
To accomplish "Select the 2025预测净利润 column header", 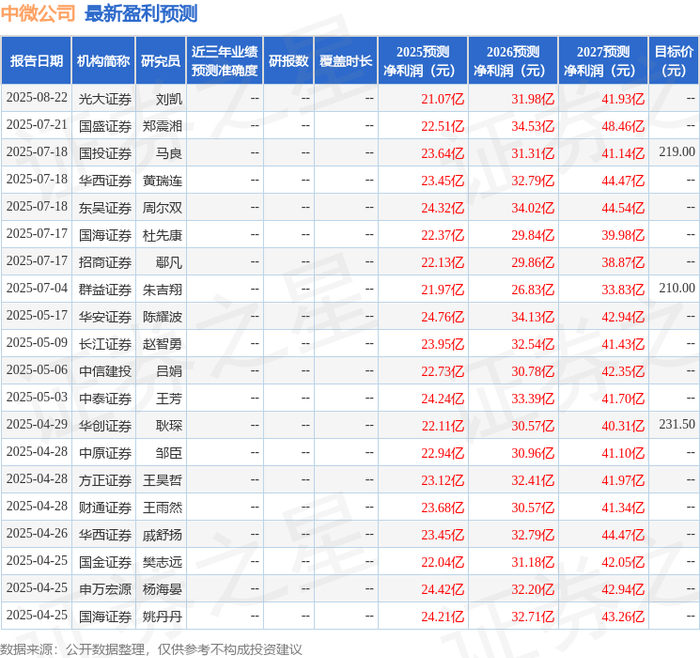I will coord(423,61).
